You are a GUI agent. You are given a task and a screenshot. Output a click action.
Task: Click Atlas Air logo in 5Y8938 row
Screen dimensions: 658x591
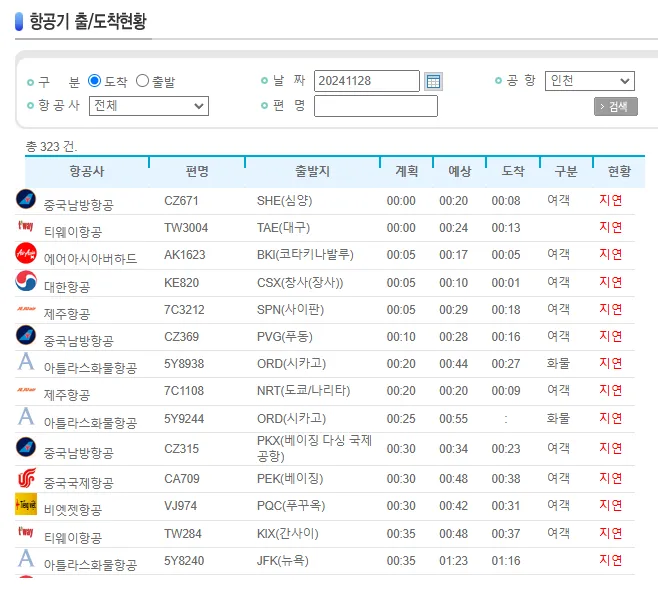click(x=26, y=361)
